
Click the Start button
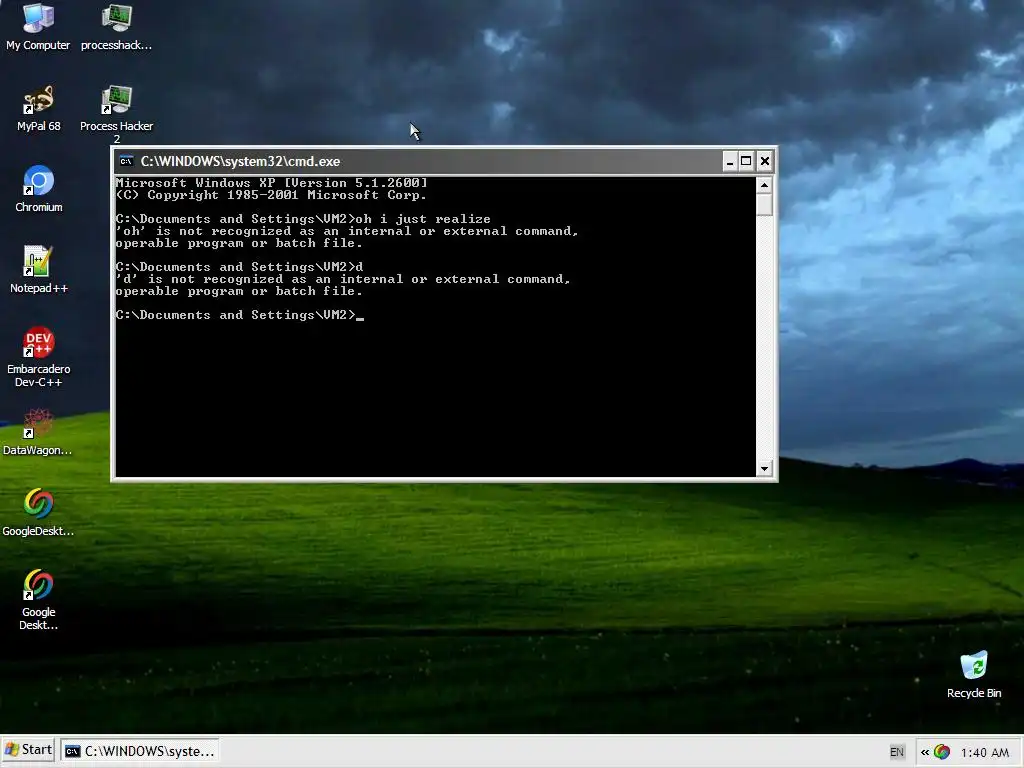coord(28,750)
